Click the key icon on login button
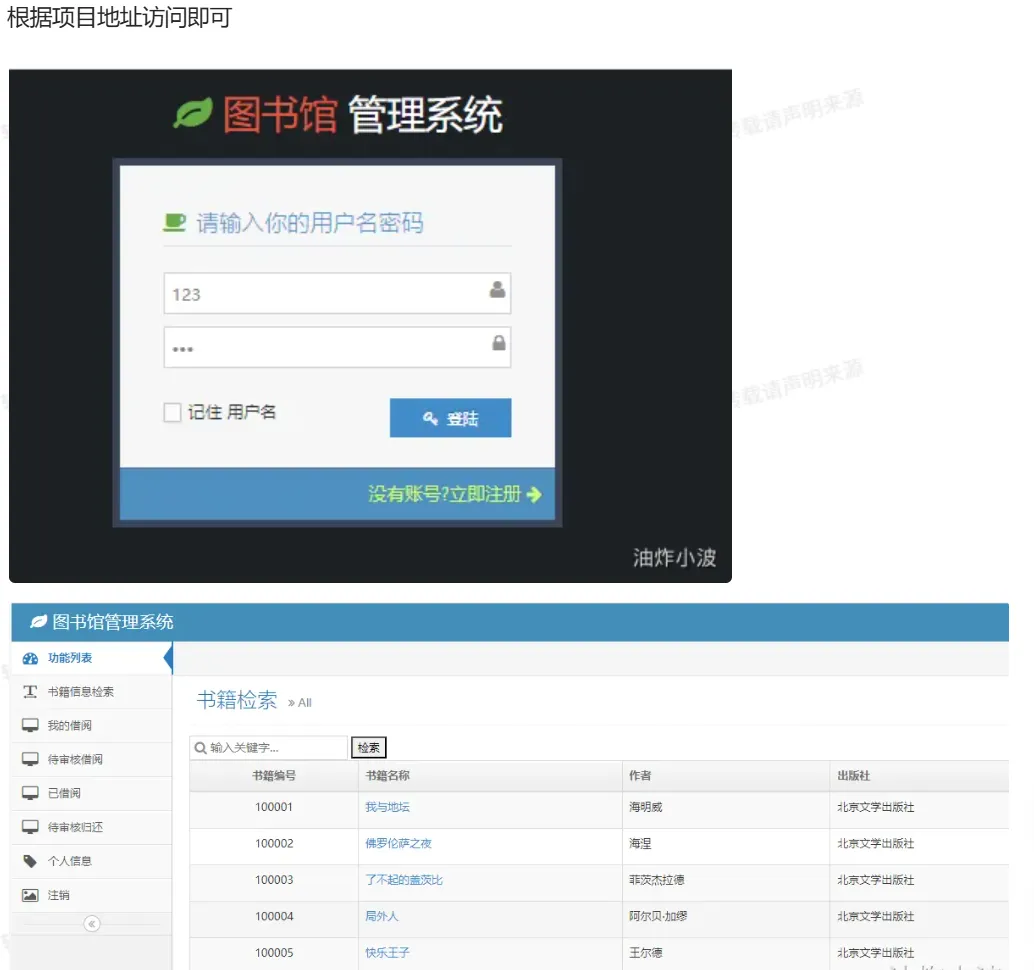Screen dimensions: 1034x970 point(430,418)
